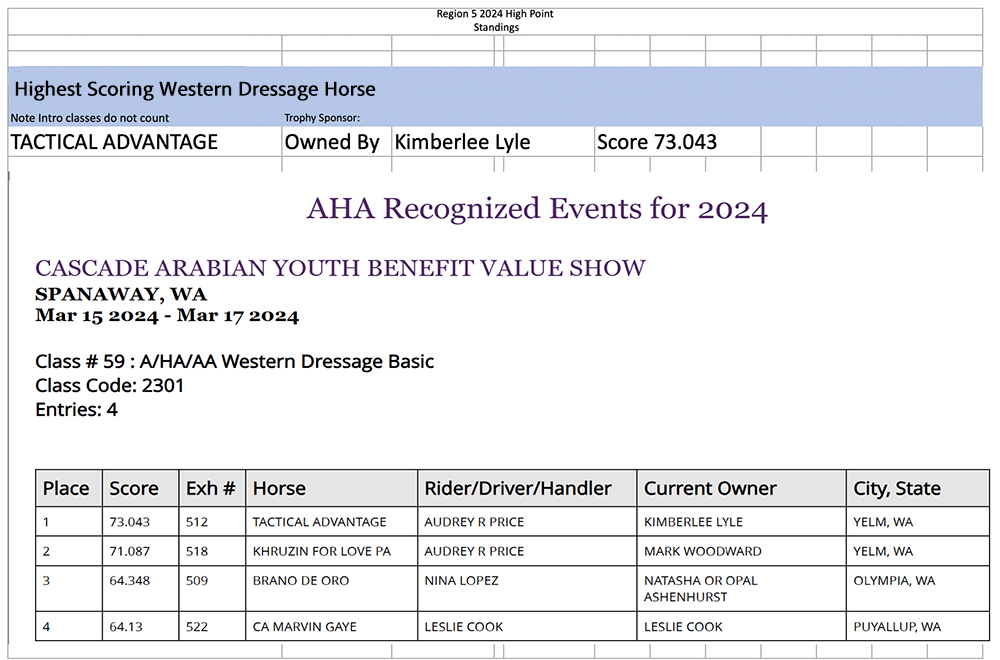Select the 'Kimberlee Lyle' owner cell
This screenshot has height=660, width=1000.
(492, 142)
